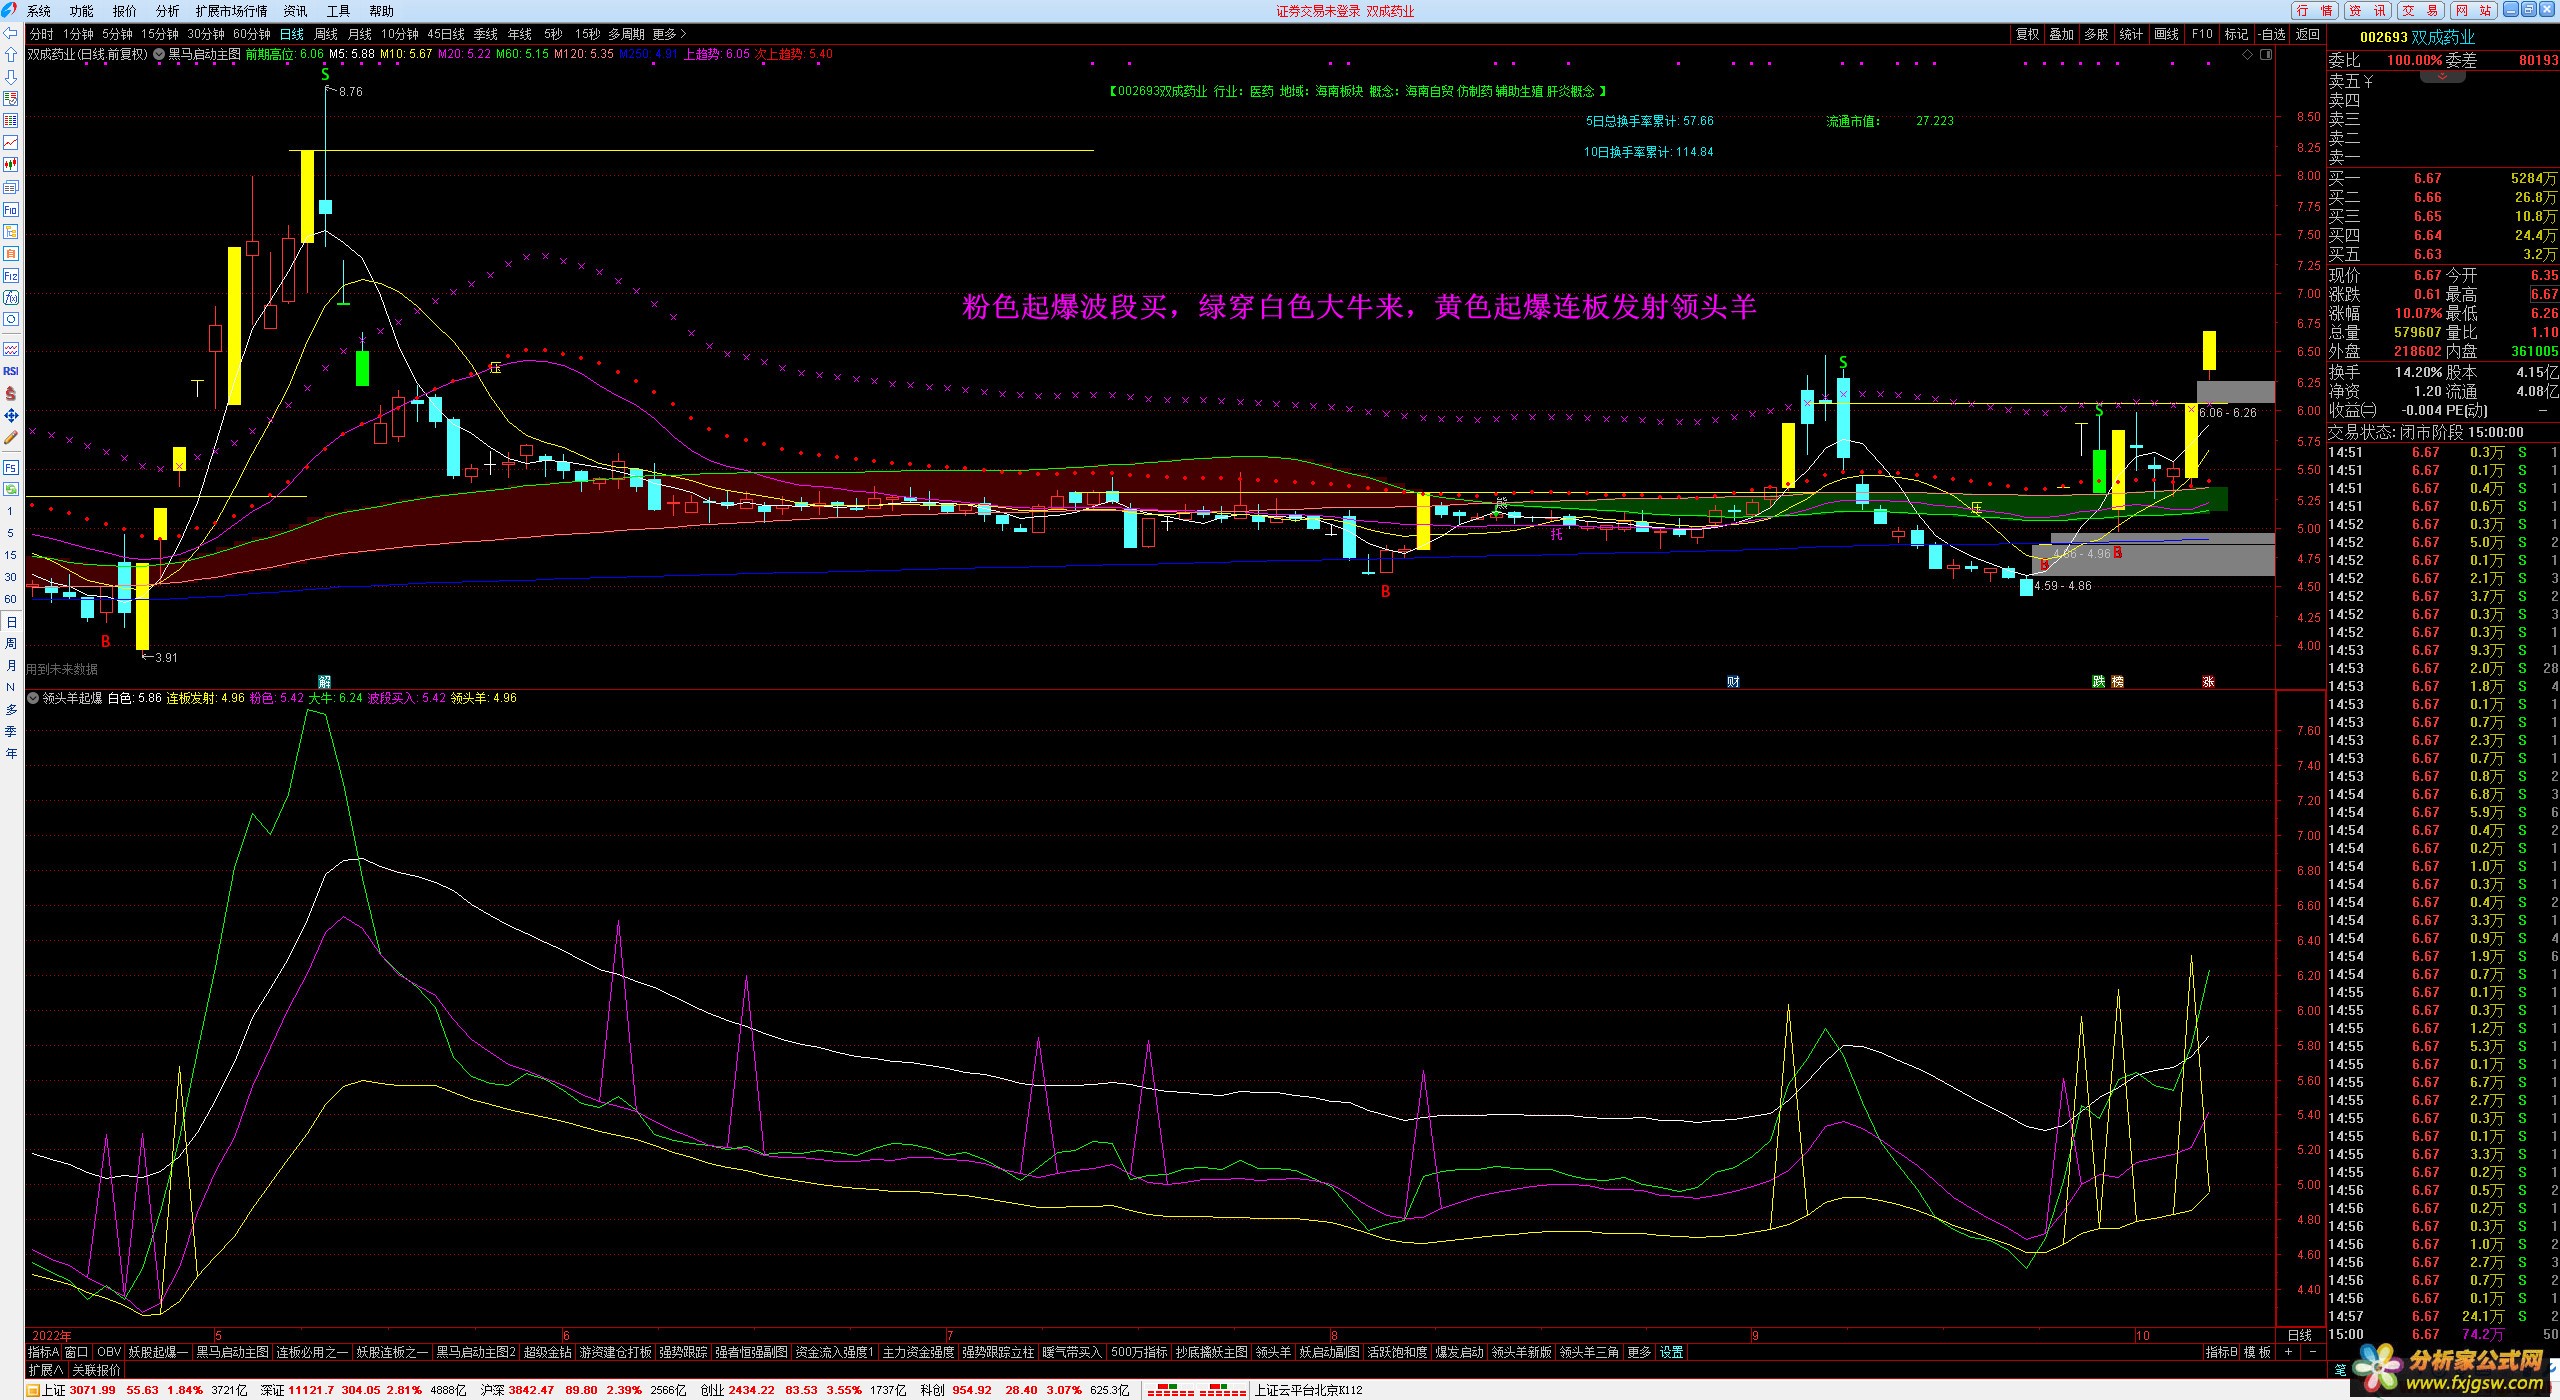Screen dimensions: 2560x1400
Task: Click the 返回 return button
Action: coord(2308,34)
